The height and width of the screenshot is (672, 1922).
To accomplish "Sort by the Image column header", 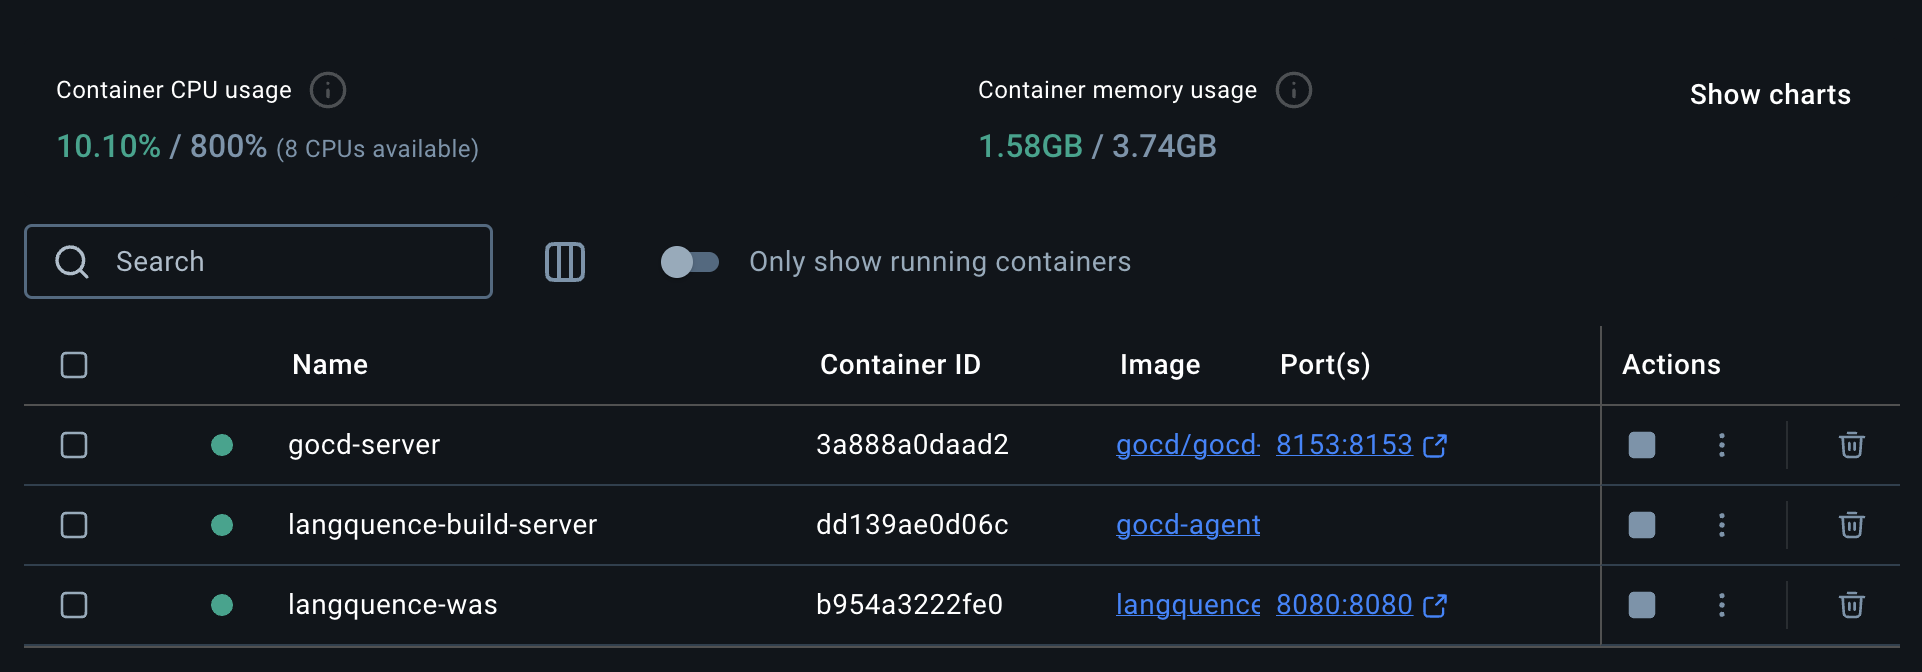I will [1160, 365].
